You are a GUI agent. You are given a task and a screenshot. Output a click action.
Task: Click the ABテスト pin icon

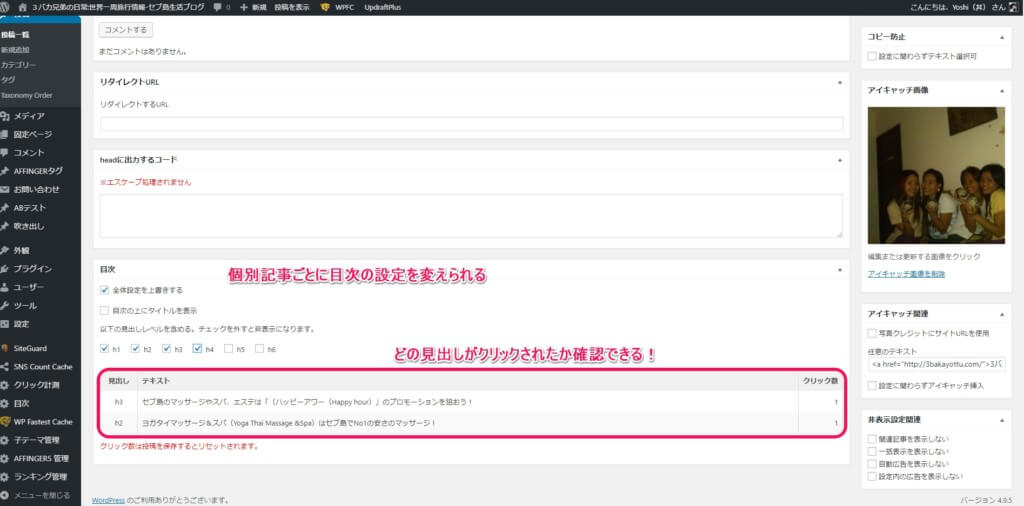pyautogui.click(x=5, y=208)
